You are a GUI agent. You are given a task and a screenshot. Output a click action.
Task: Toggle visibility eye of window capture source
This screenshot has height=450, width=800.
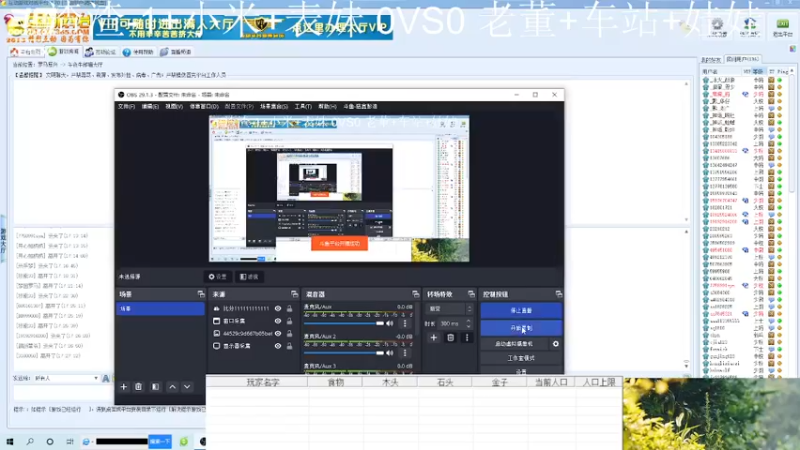coord(278,321)
